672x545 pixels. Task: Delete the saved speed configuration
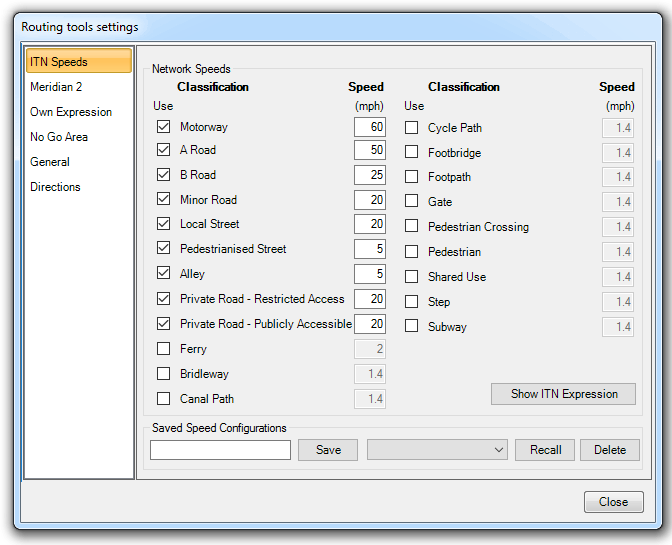click(609, 450)
